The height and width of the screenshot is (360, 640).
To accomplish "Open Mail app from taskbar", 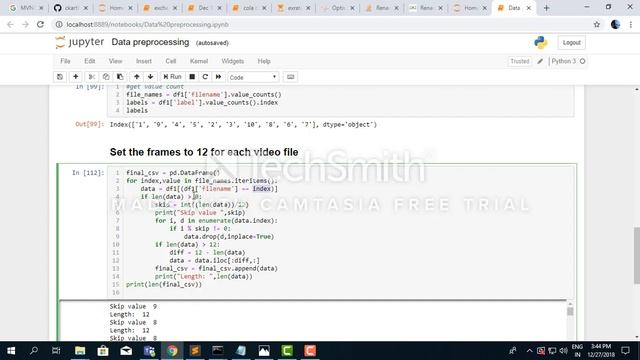I will 126,351.
